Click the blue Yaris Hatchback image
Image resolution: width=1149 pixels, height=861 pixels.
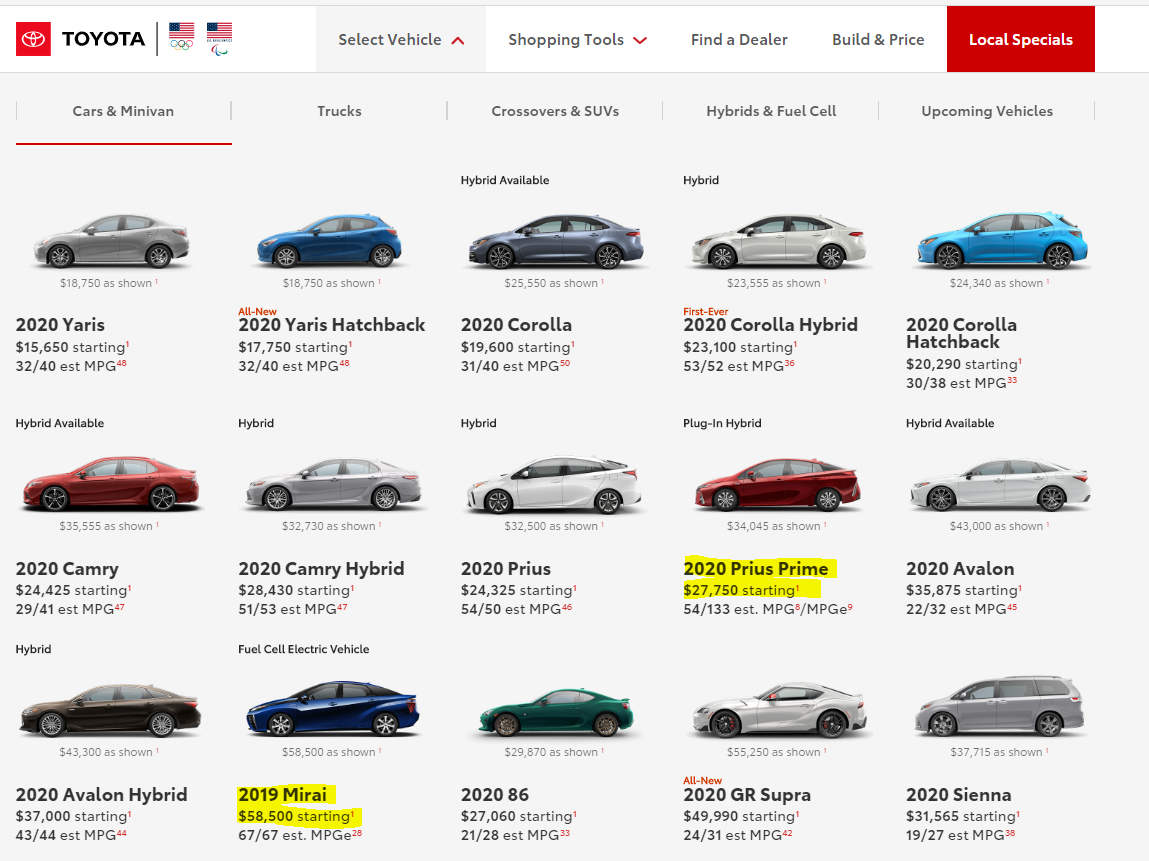[329, 240]
